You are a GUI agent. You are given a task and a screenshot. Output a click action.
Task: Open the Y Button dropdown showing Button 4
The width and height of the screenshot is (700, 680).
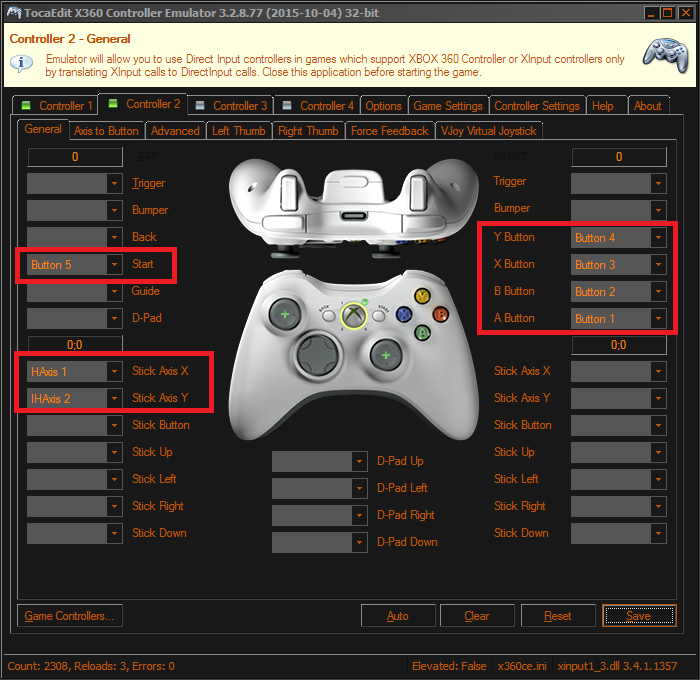[x=619, y=238]
